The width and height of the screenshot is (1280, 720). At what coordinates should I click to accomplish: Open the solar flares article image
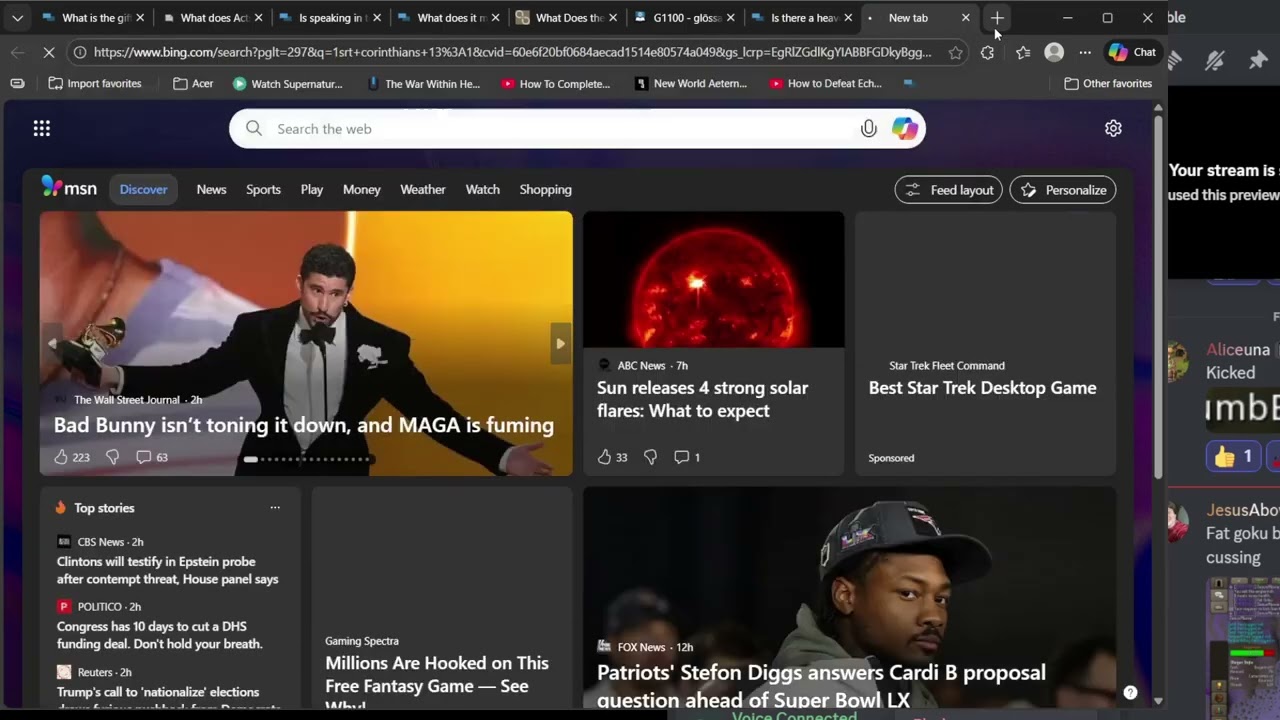714,280
